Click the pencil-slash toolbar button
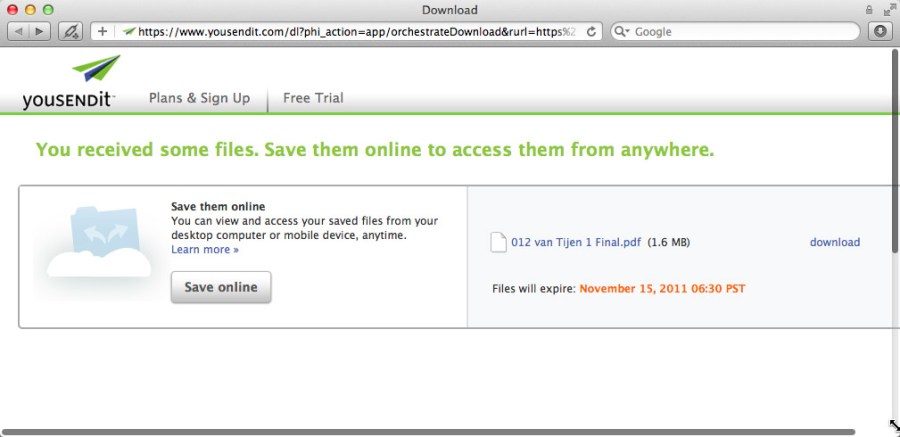Image resolution: width=900 pixels, height=437 pixels. [x=70, y=31]
